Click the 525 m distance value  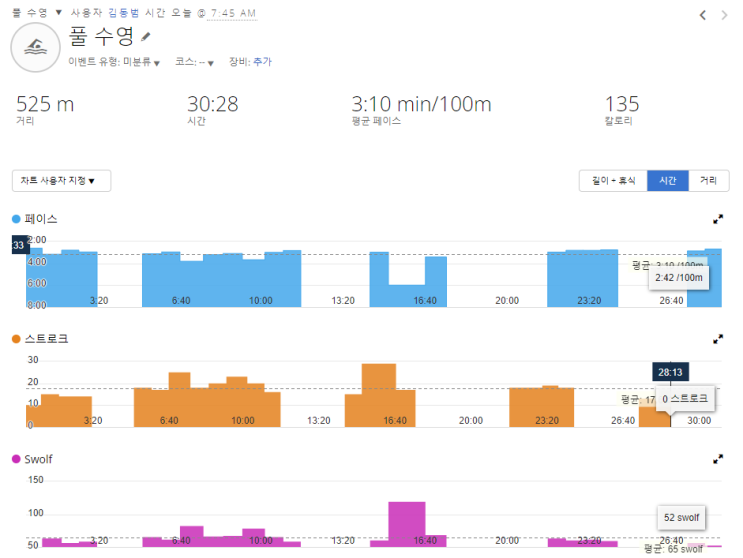click(x=45, y=104)
